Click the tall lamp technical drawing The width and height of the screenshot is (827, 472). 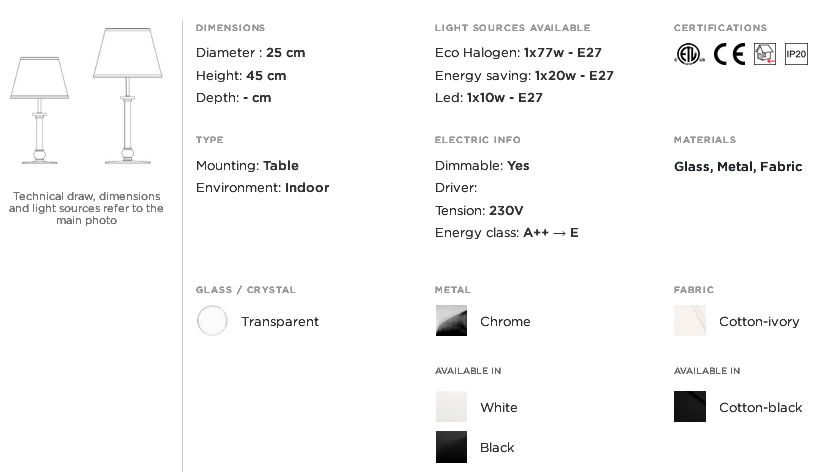click(128, 95)
